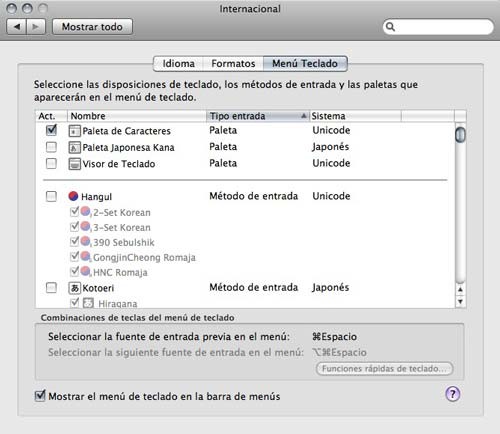The height and width of the screenshot is (434, 500).
Task: Select the Paleta de Caracteres name
Action: [x=126, y=131]
